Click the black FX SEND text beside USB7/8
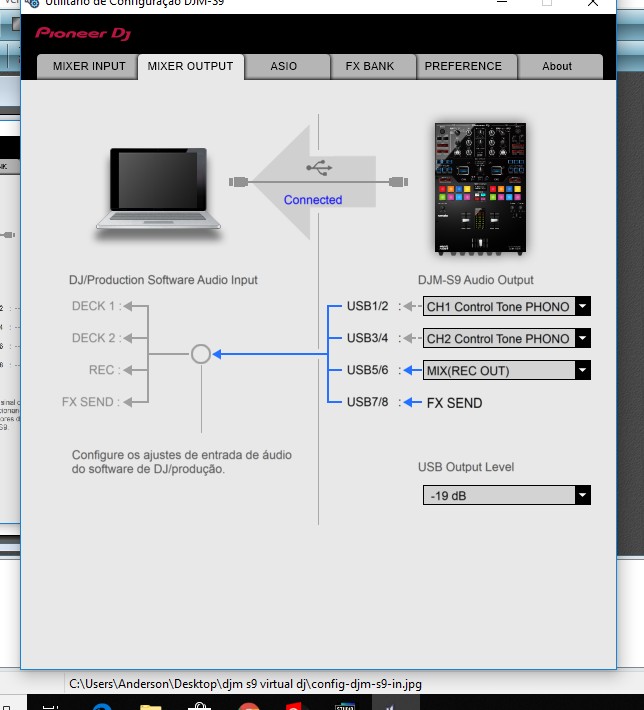Image resolution: width=644 pixels, height=710 pixels. (454, 403)
